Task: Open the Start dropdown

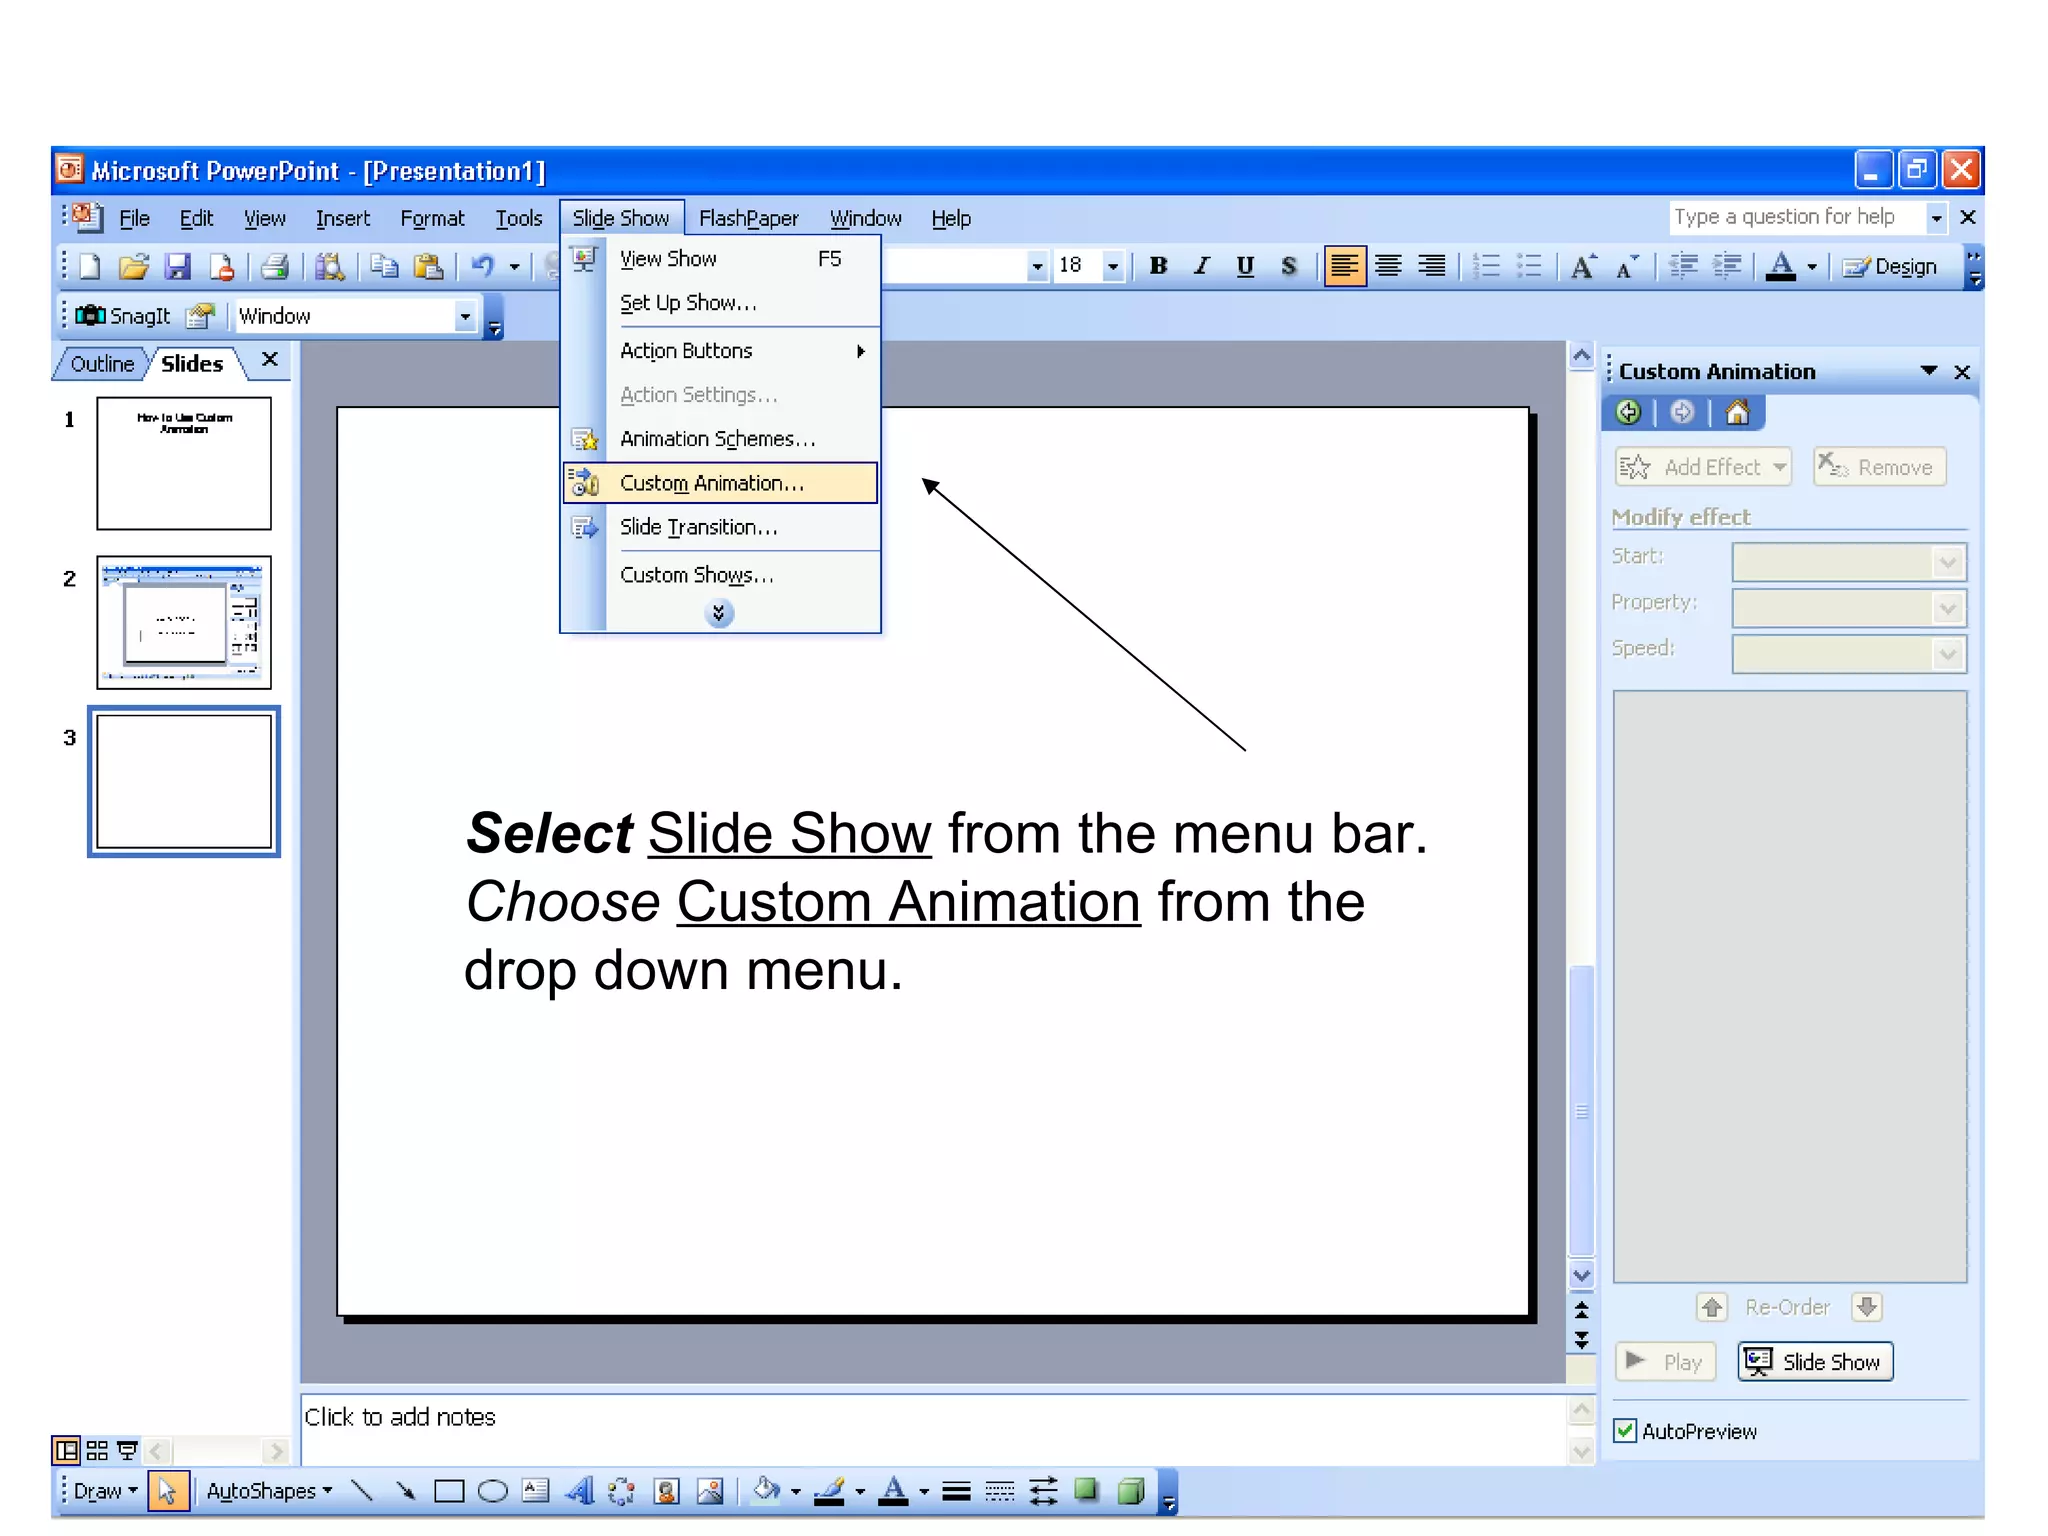Action: pyautogui.click(x=1849, y=561)
